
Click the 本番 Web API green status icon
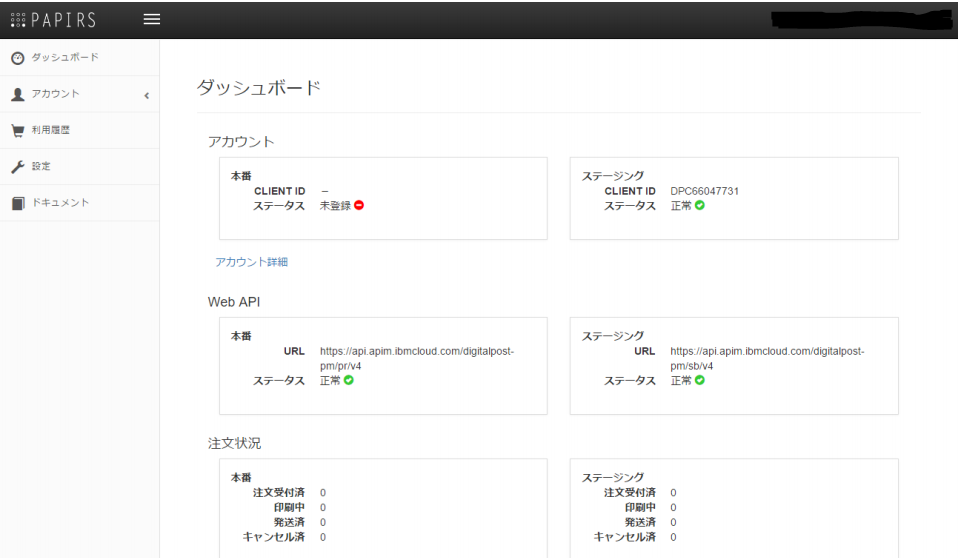point(349,380)
